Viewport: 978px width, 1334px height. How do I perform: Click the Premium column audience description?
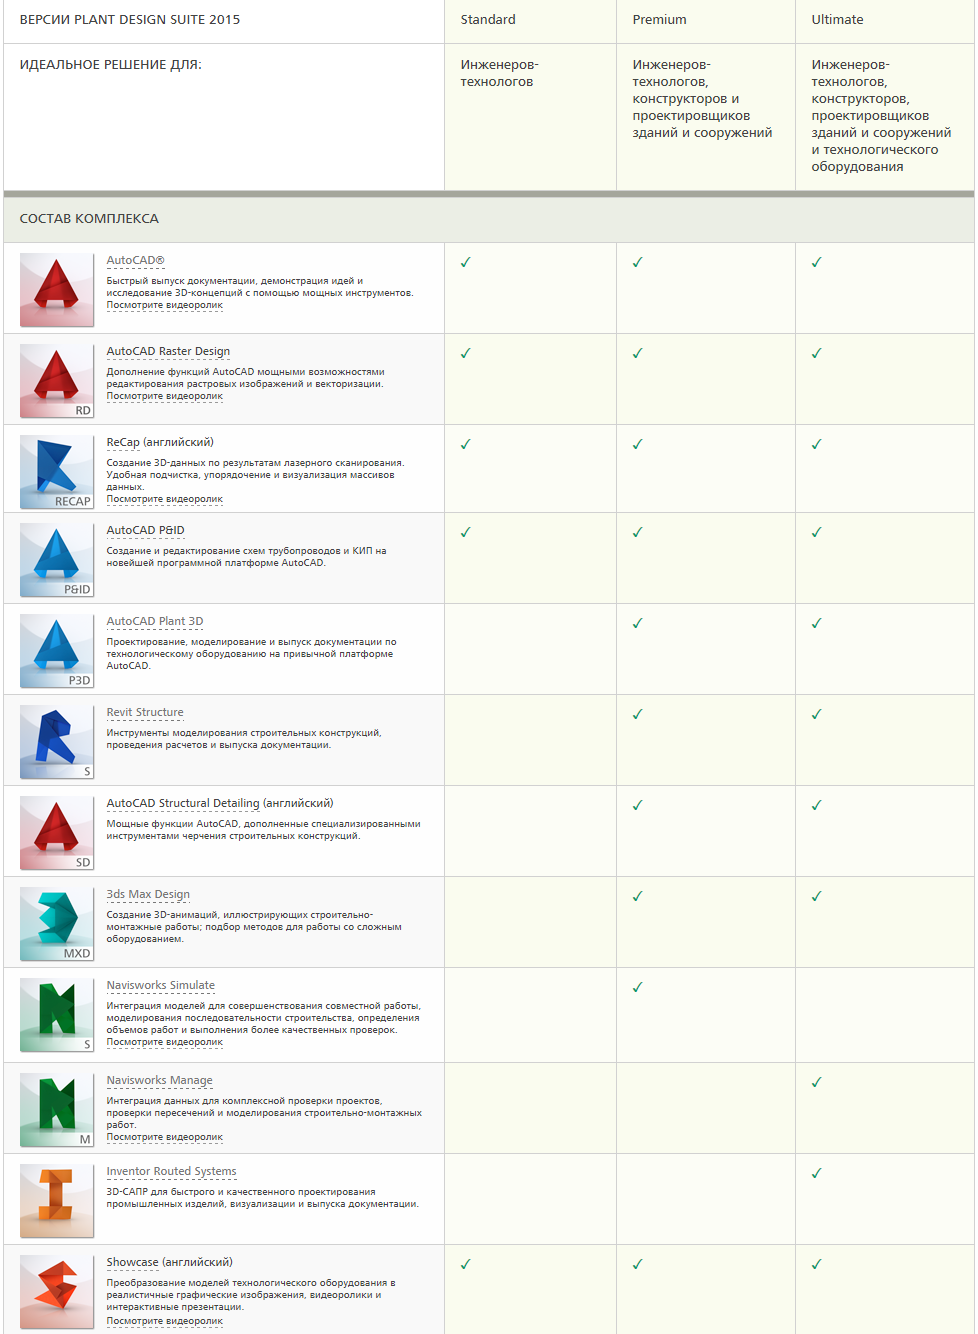click(x=703, y=99)
